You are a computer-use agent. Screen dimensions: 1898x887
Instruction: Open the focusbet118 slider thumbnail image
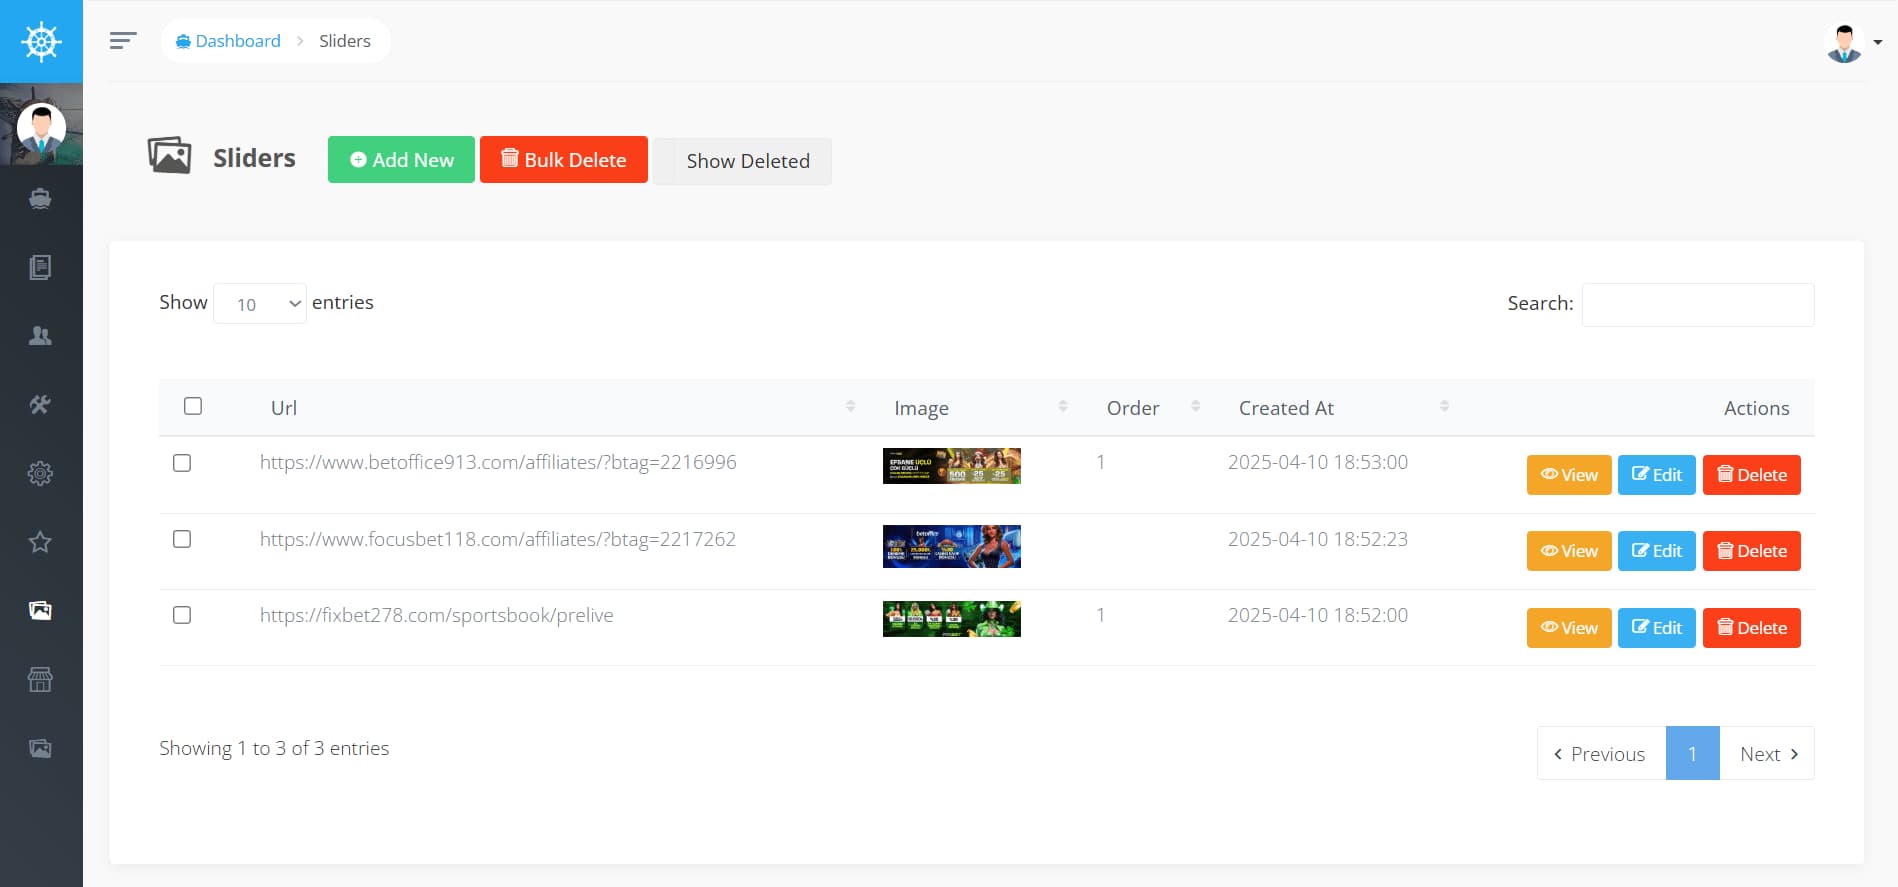(x=952, y=546)
